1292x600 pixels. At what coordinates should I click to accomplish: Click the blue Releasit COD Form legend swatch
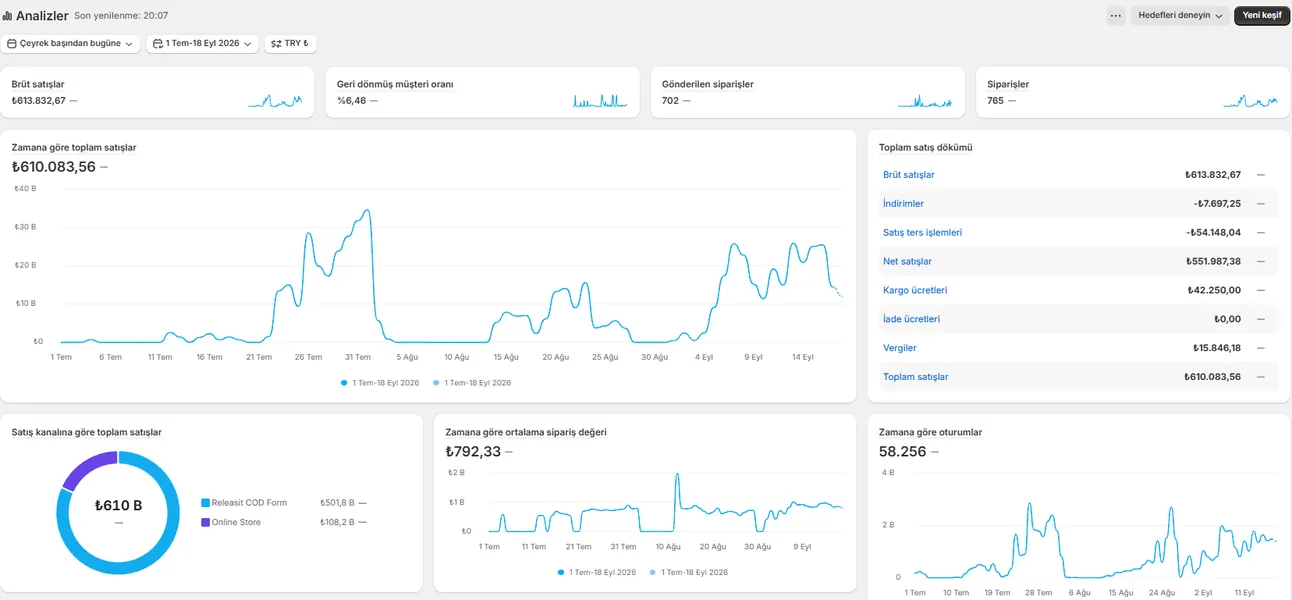[205, 503]
